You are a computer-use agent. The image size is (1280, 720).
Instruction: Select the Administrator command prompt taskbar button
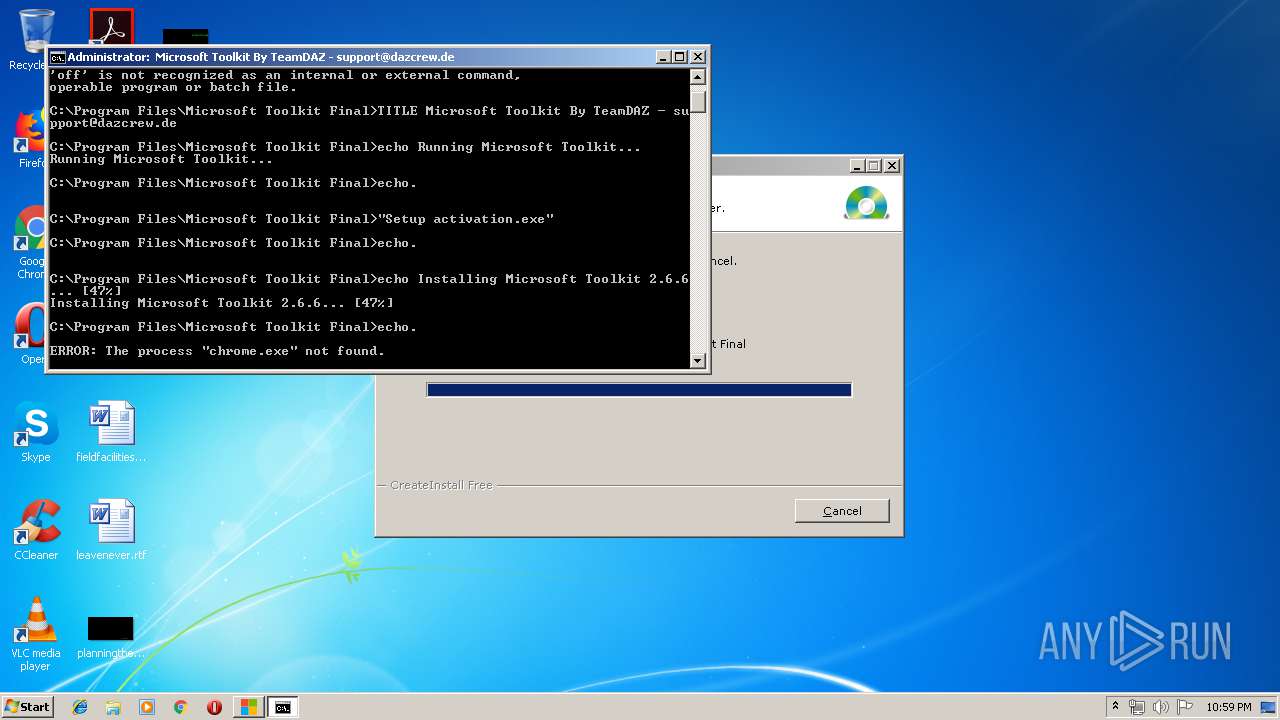tap(282, 707)
